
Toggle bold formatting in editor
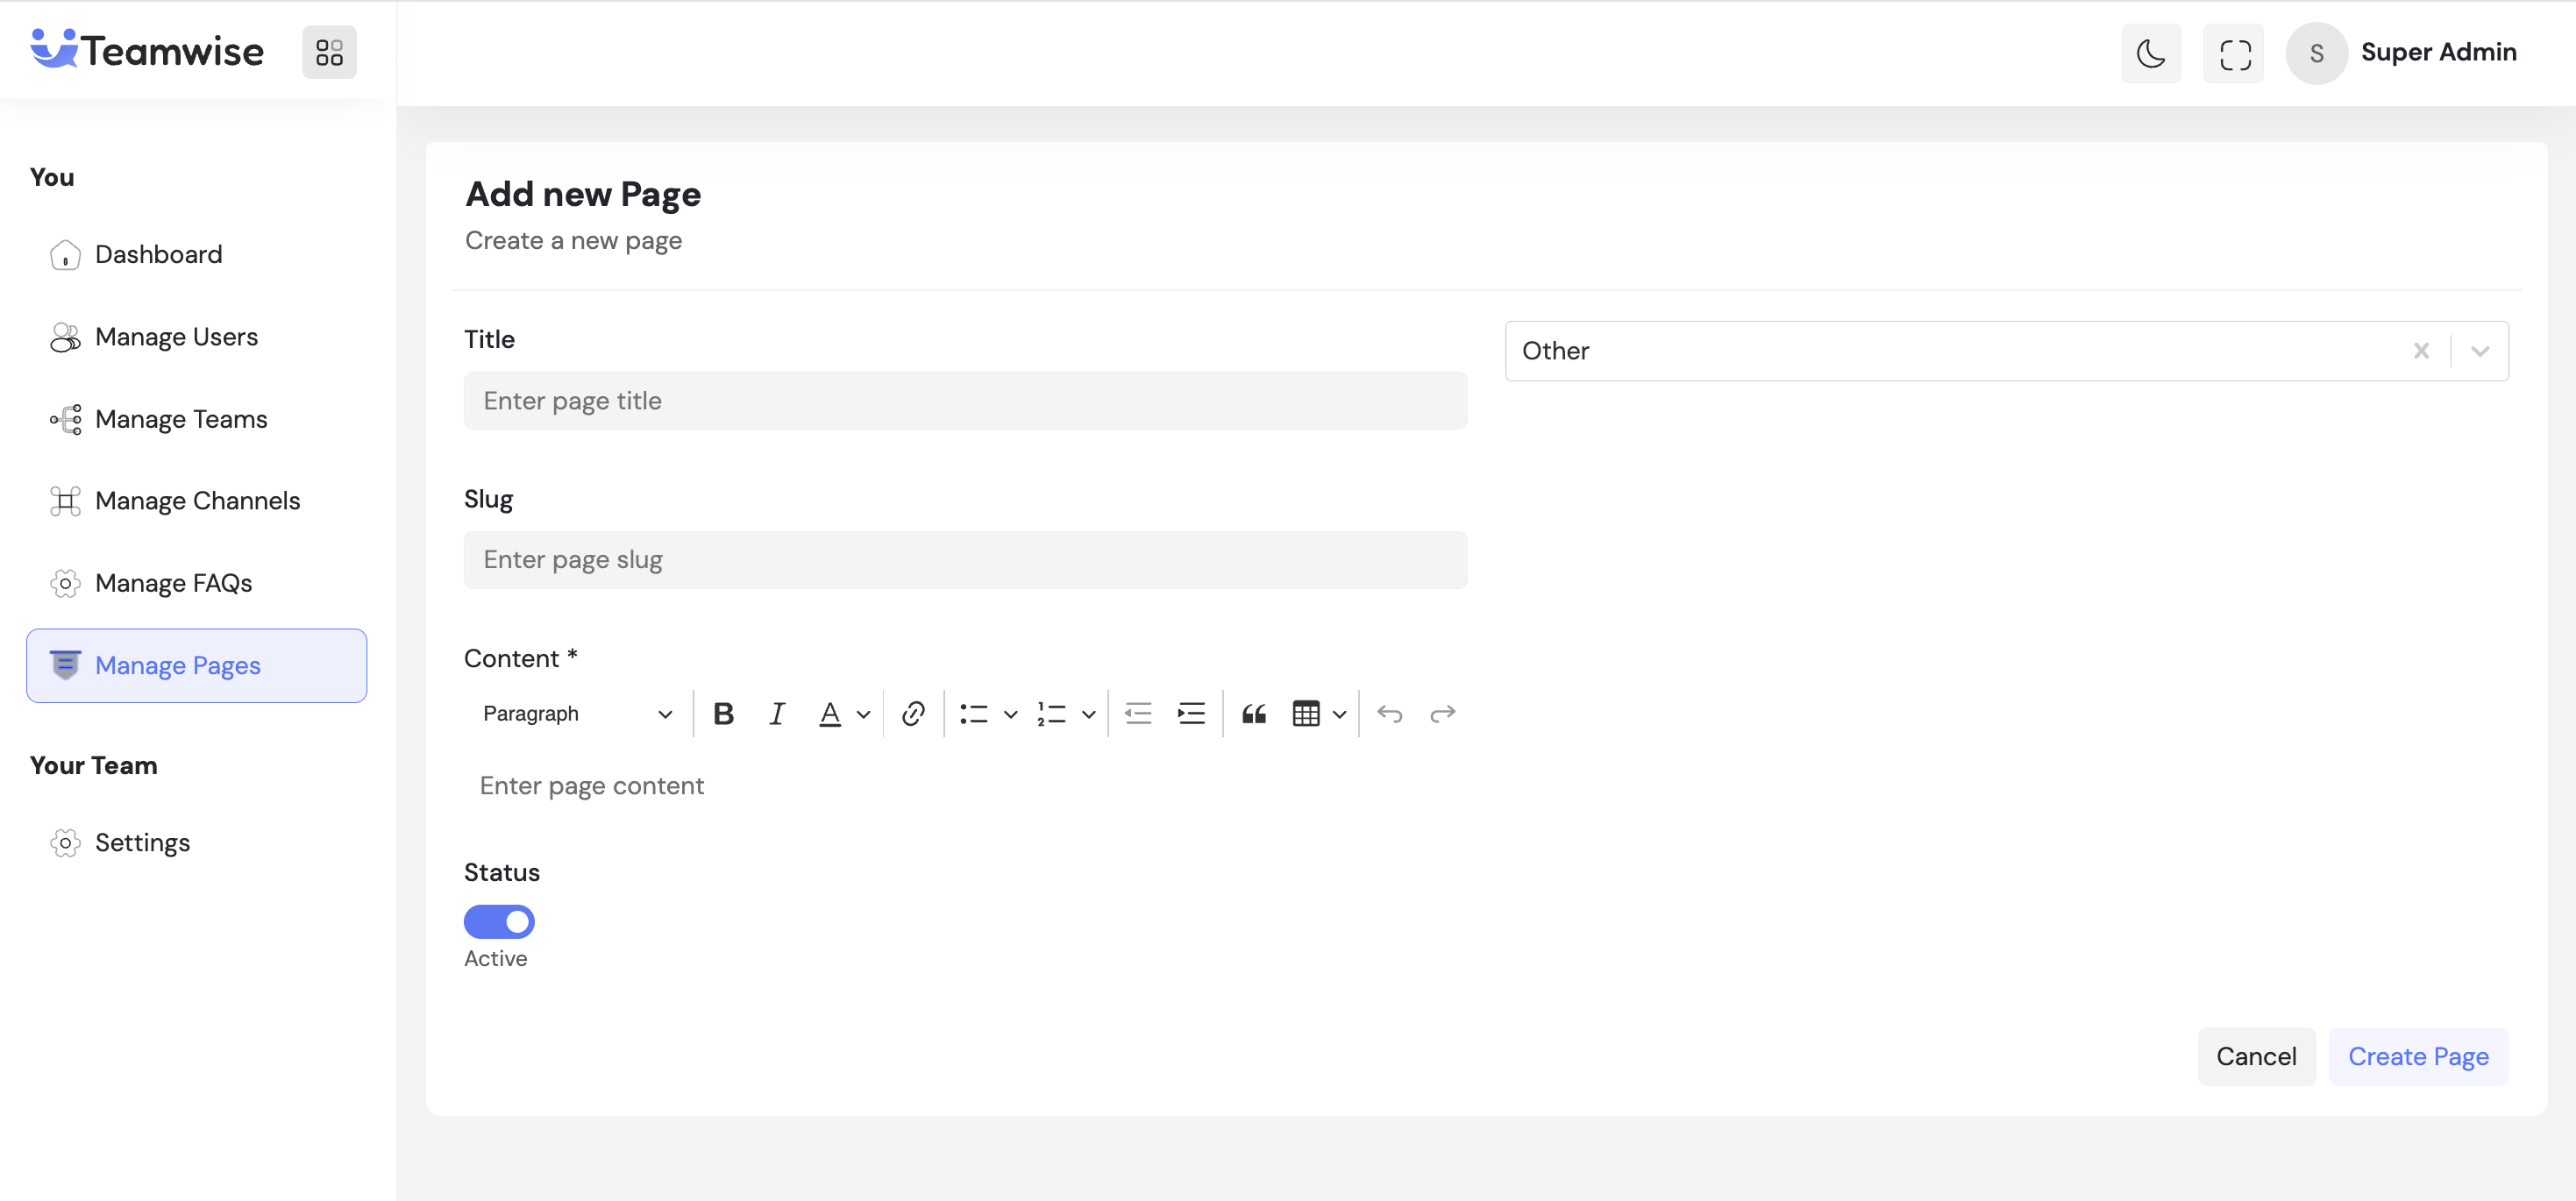click(x=723, y=713)
